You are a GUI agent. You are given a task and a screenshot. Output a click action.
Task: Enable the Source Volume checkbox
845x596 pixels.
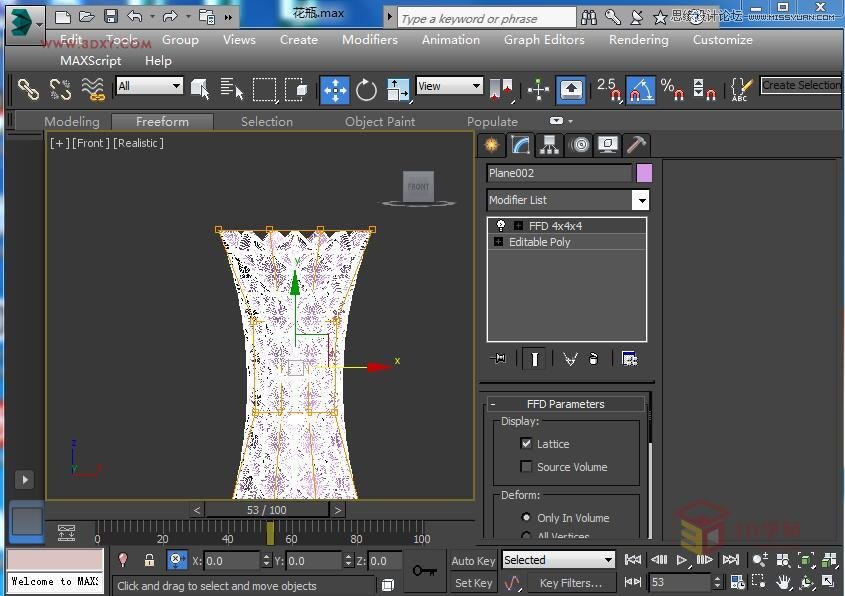click(x=526, y=466)
